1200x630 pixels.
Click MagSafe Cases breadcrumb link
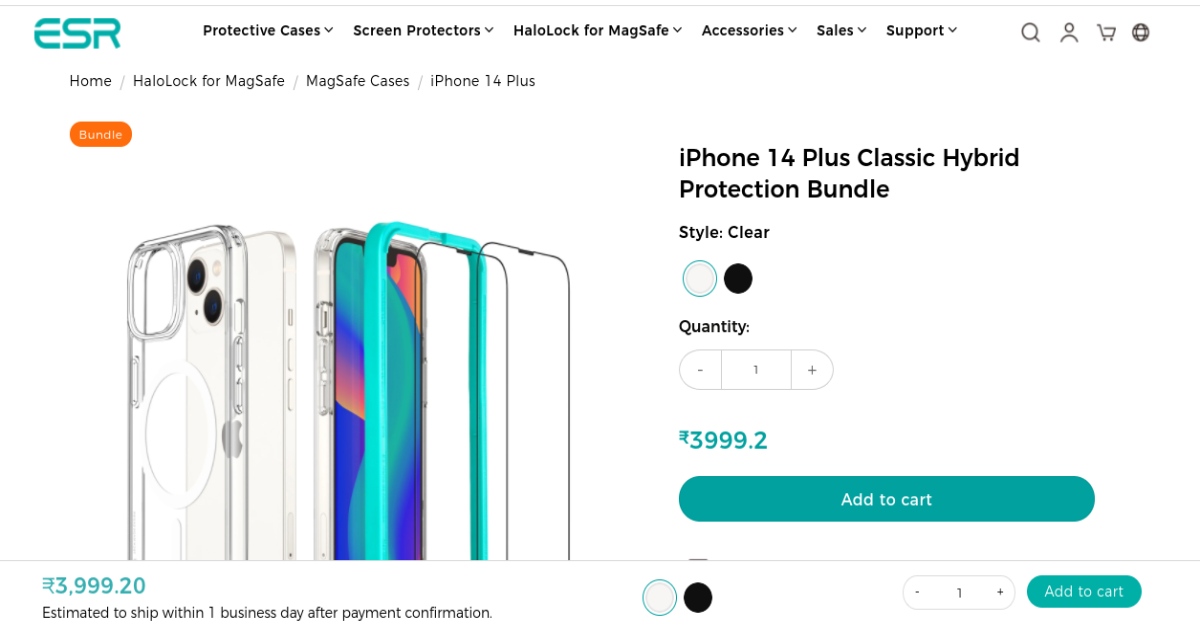click(357, 81)
